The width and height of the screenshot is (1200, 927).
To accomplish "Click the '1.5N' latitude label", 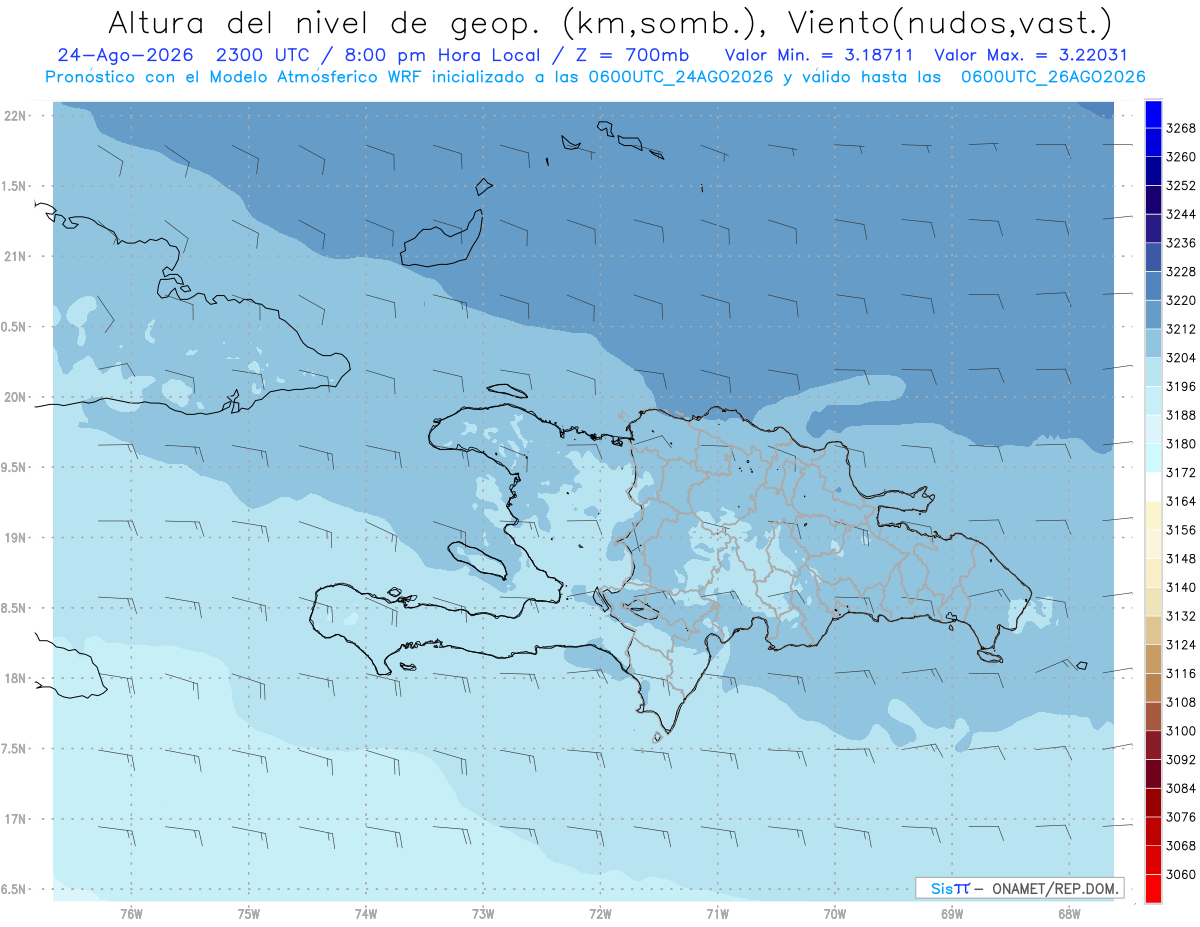I will (15, 187).
